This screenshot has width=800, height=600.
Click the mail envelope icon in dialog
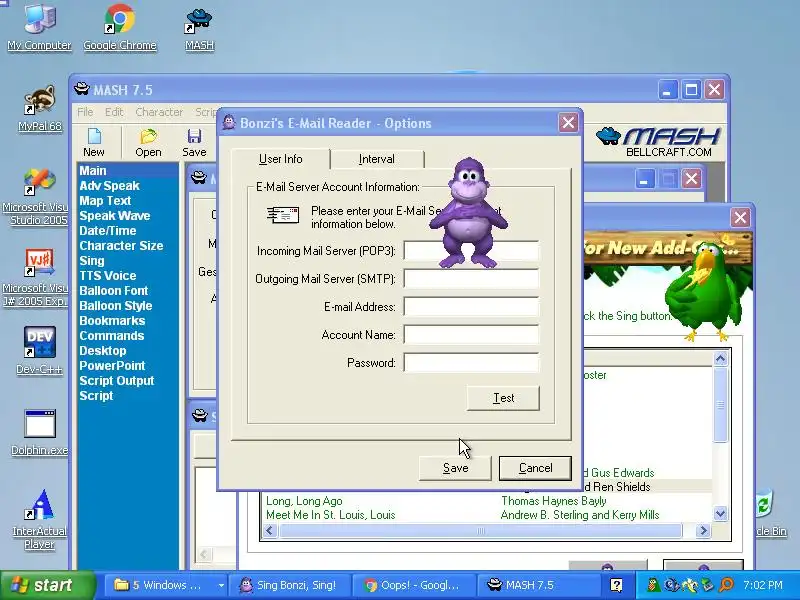[283, 215]
